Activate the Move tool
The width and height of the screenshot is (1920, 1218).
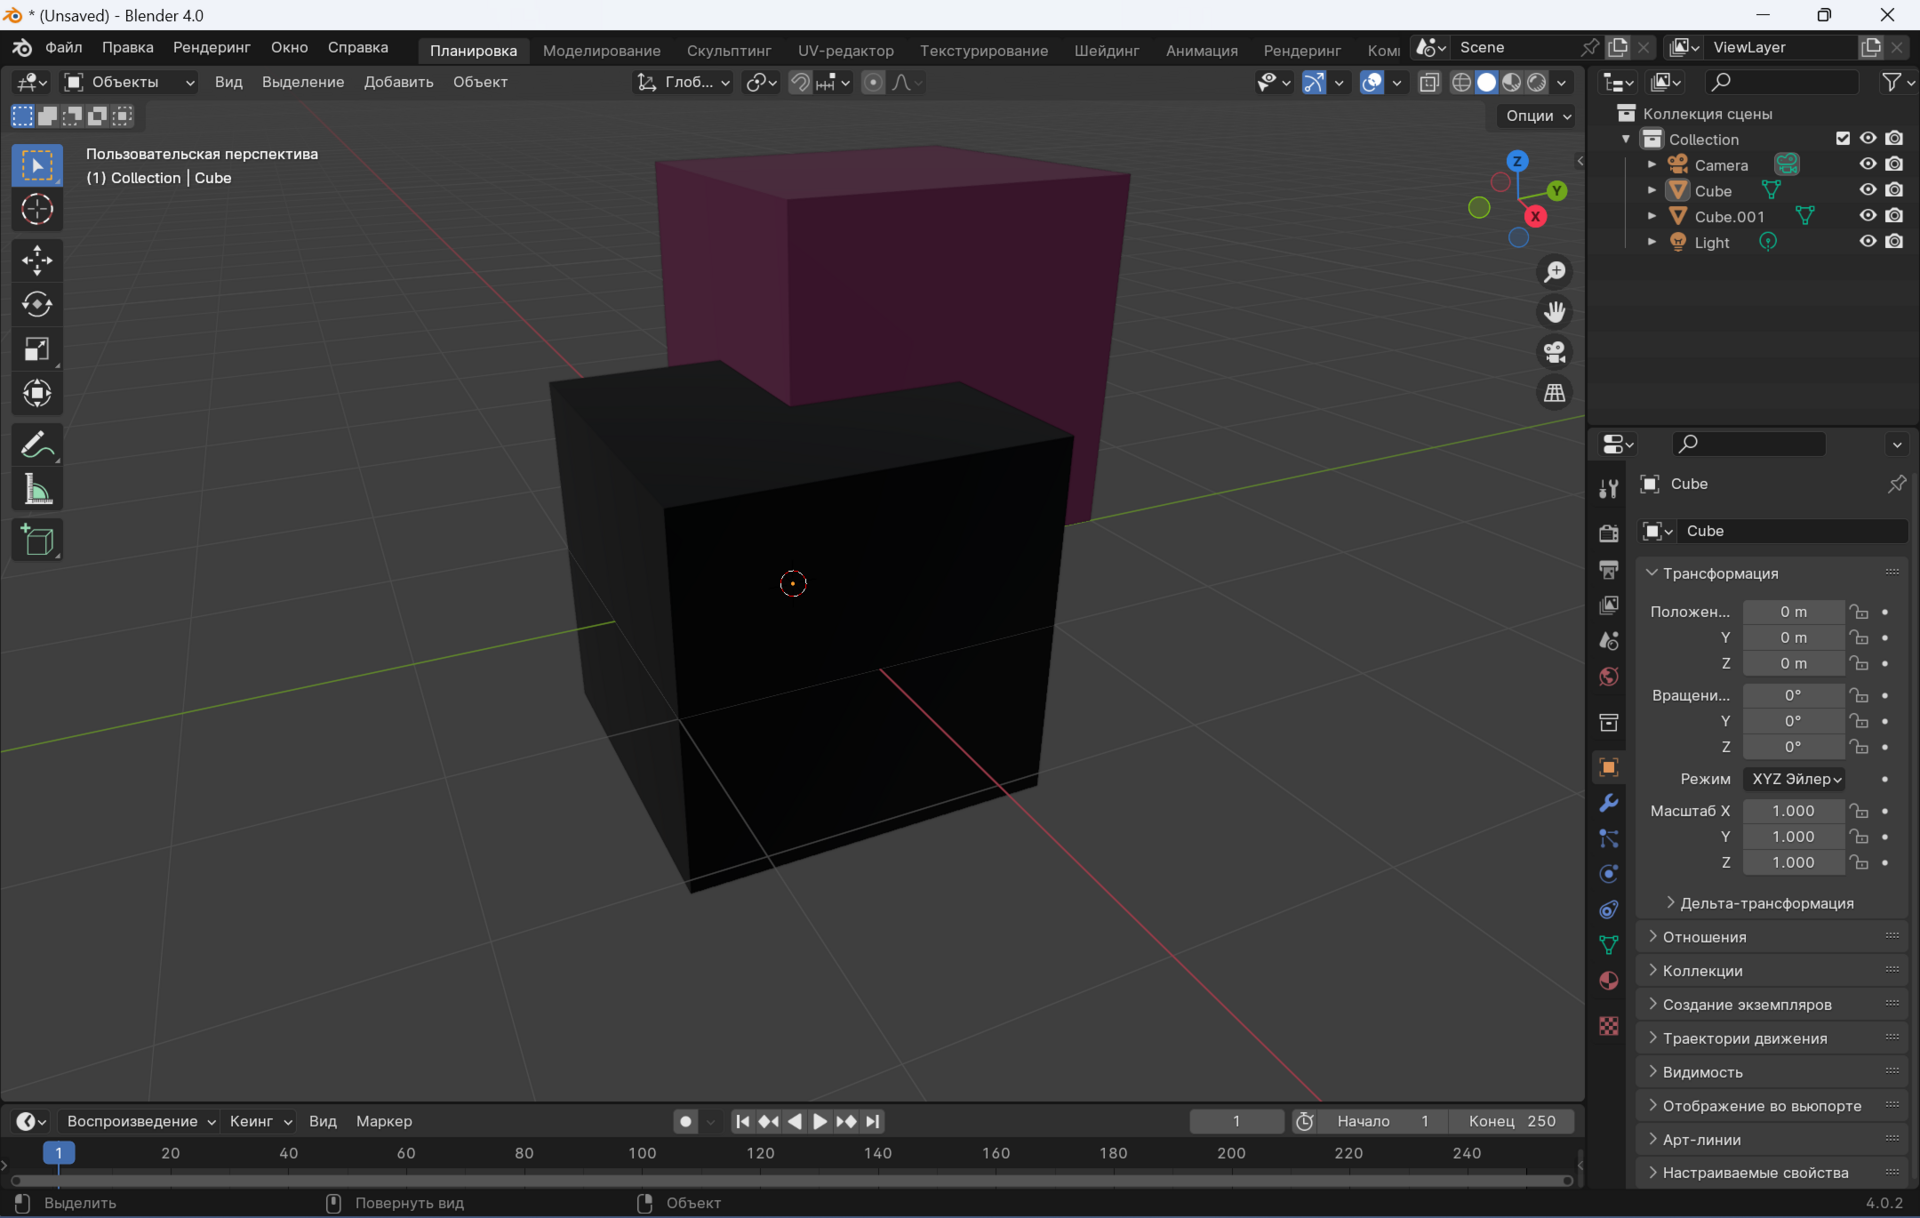coord(38,260)
